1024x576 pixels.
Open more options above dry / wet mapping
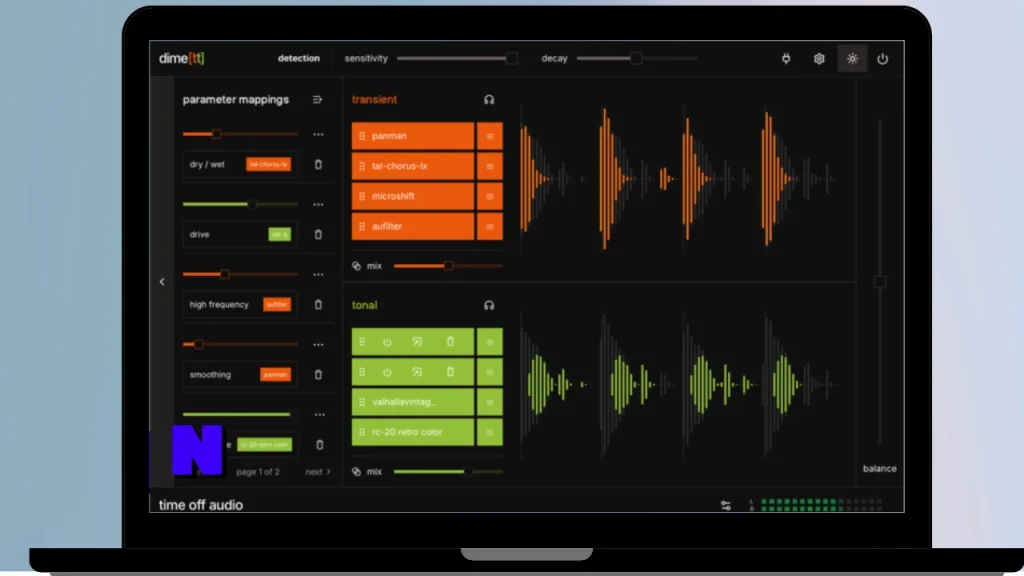[318, 135]
